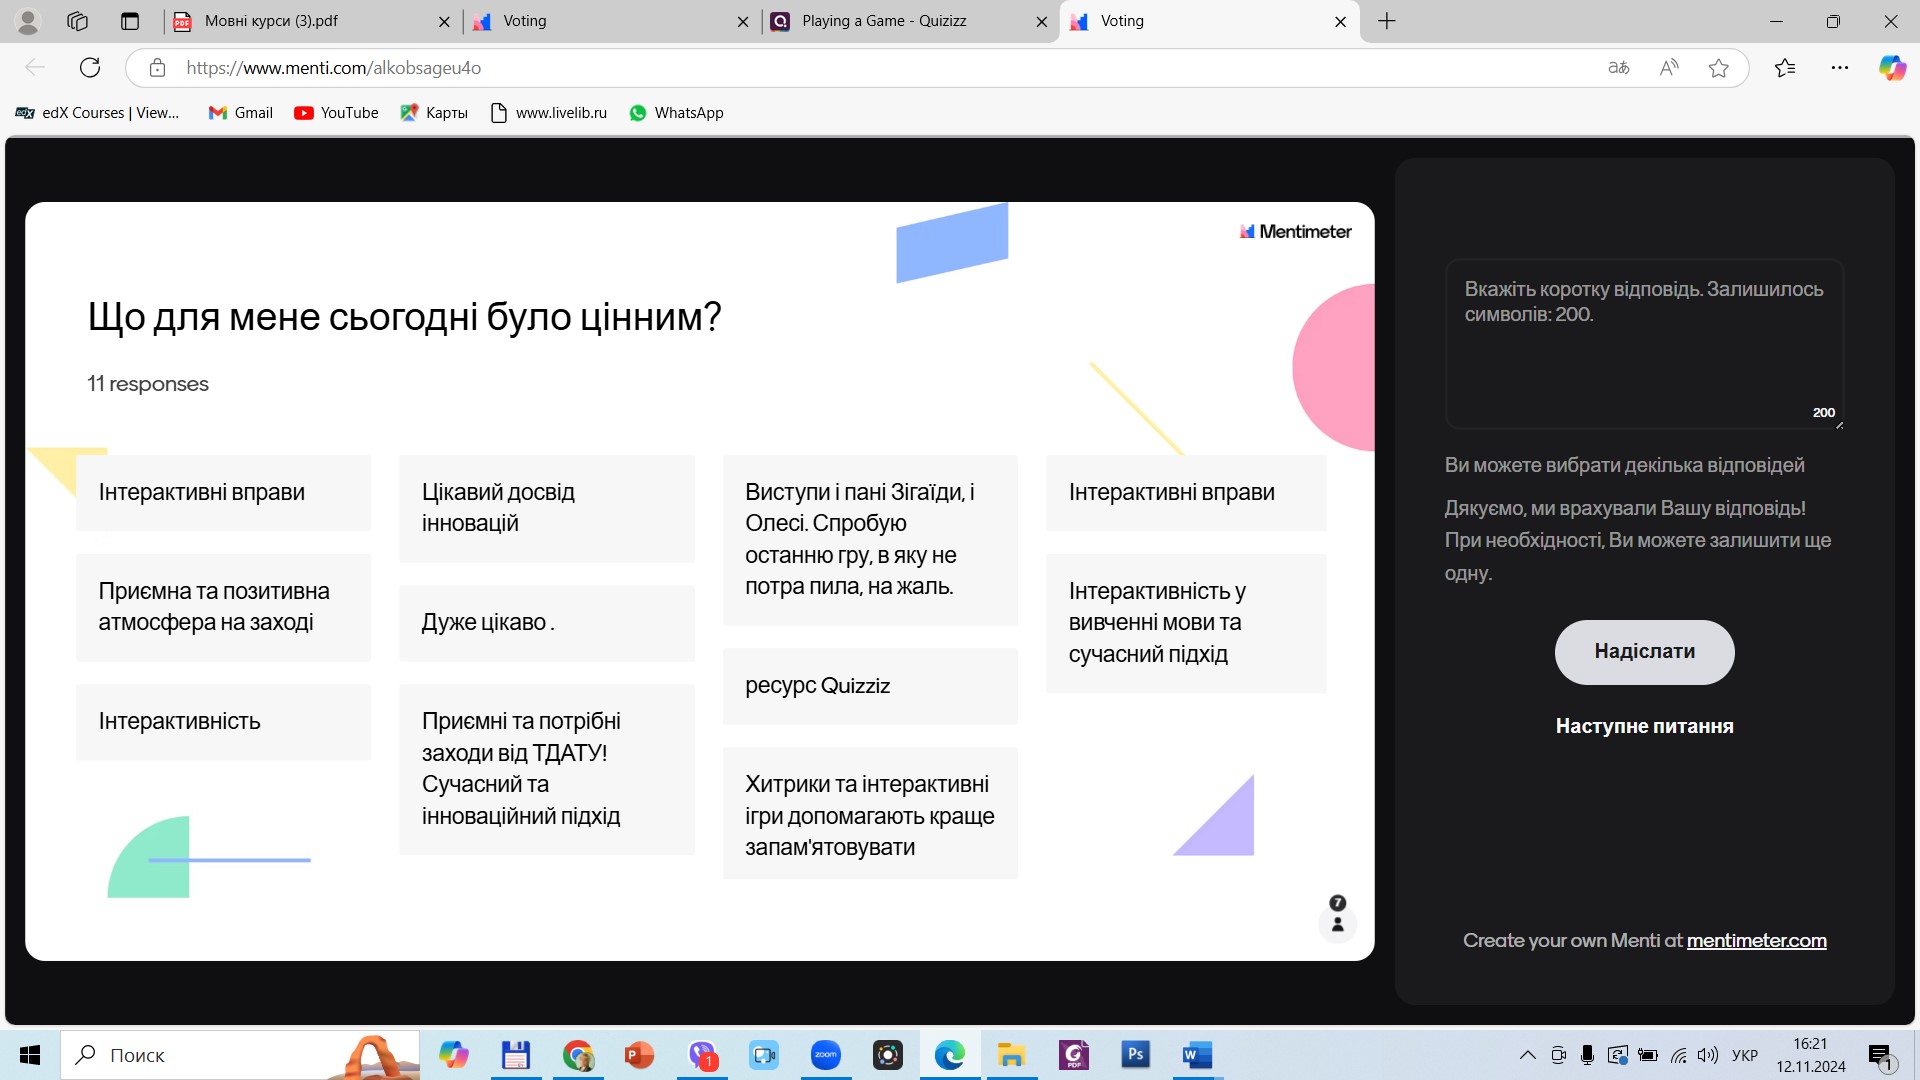The image size is (1920, 1080).
Task: Open the Copilot sidebar icon
Action: 1891,68
